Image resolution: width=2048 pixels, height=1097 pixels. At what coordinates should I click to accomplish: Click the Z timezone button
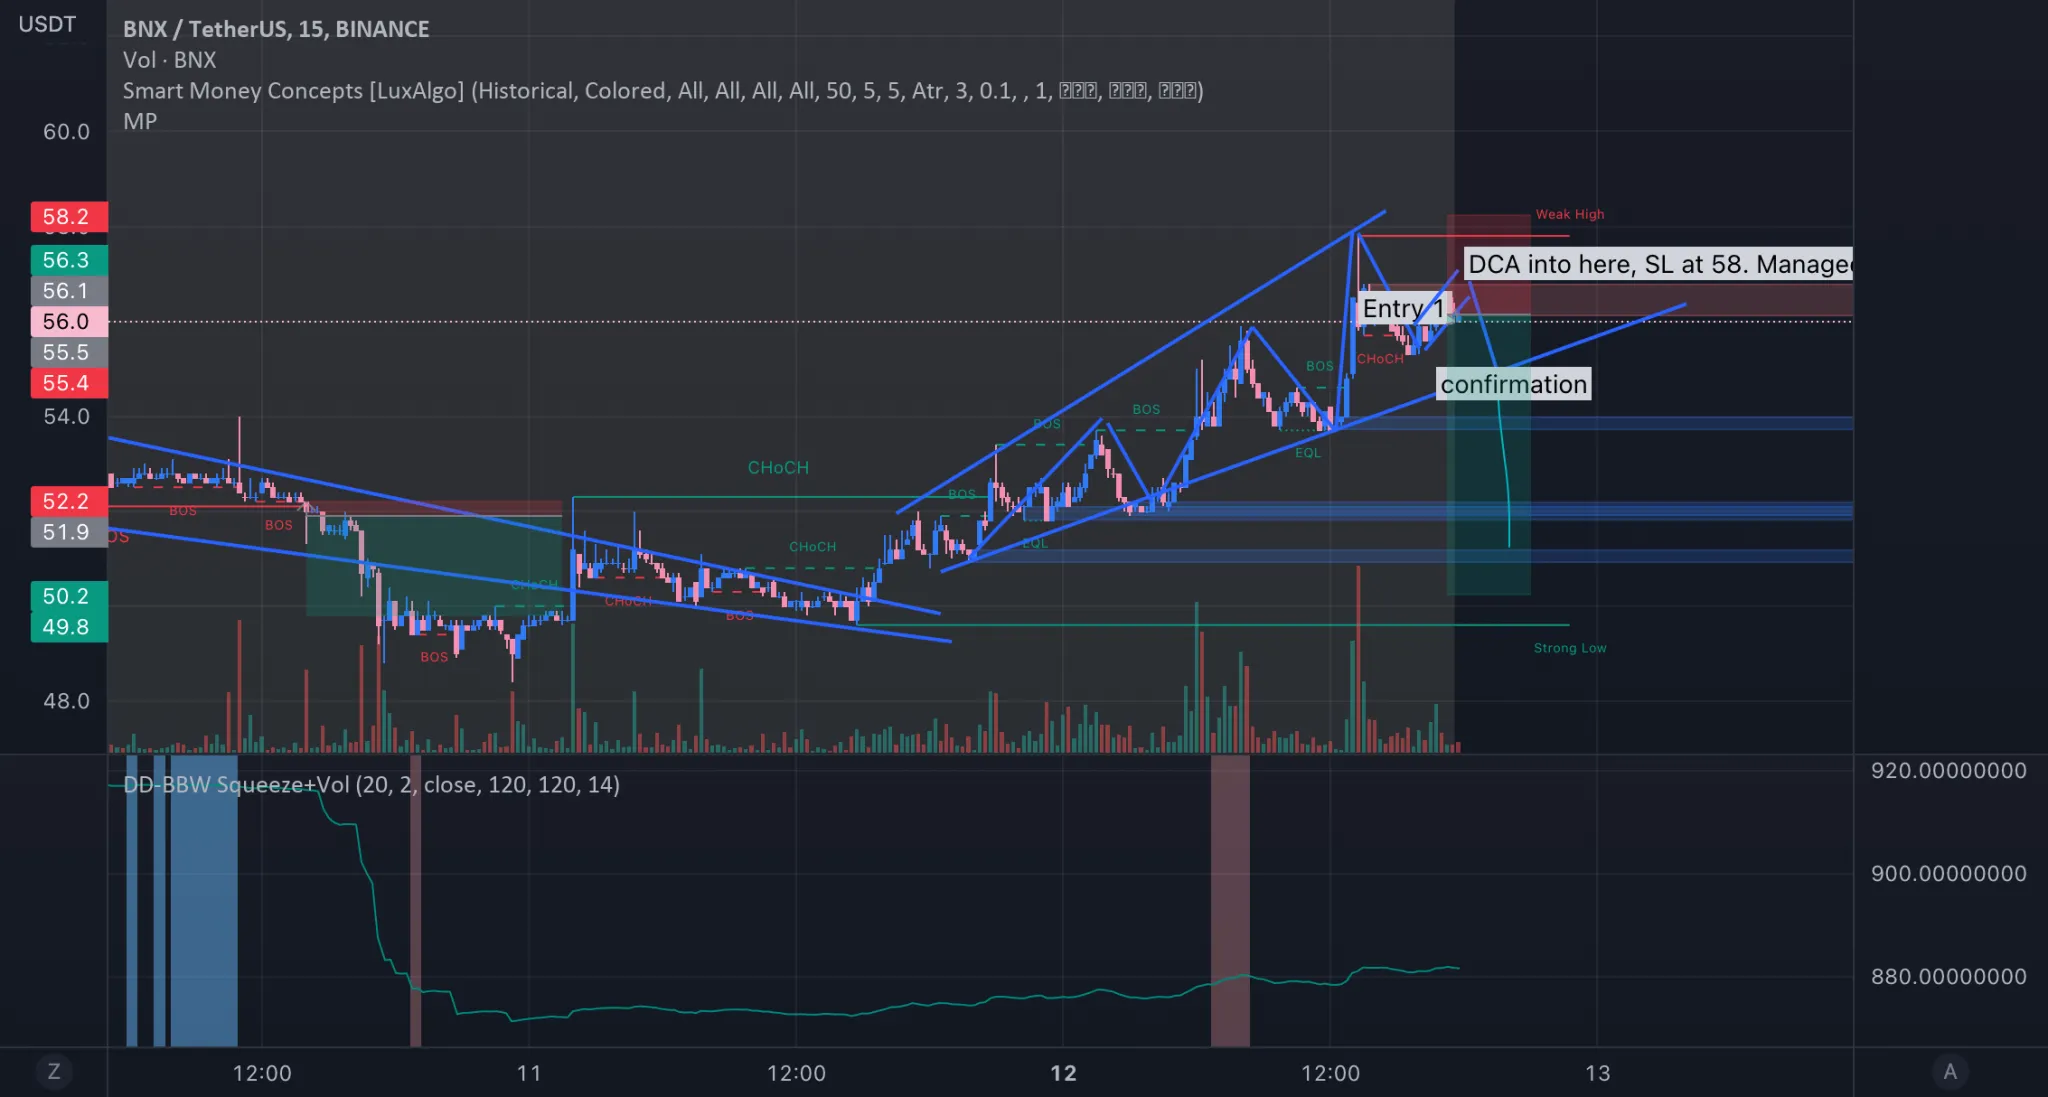click(54, 1072)
